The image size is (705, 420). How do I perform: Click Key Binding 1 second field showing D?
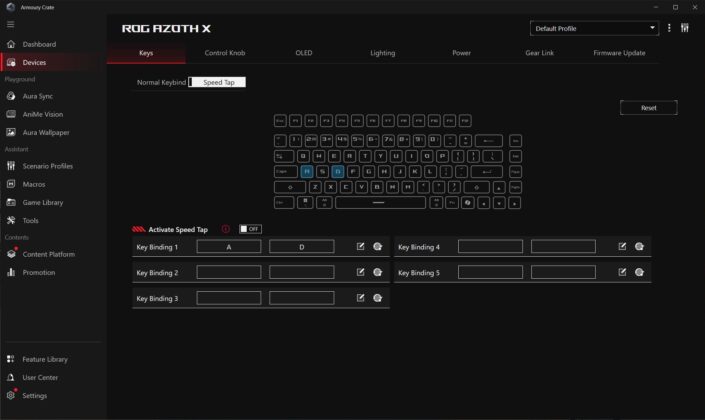[302, 246]
